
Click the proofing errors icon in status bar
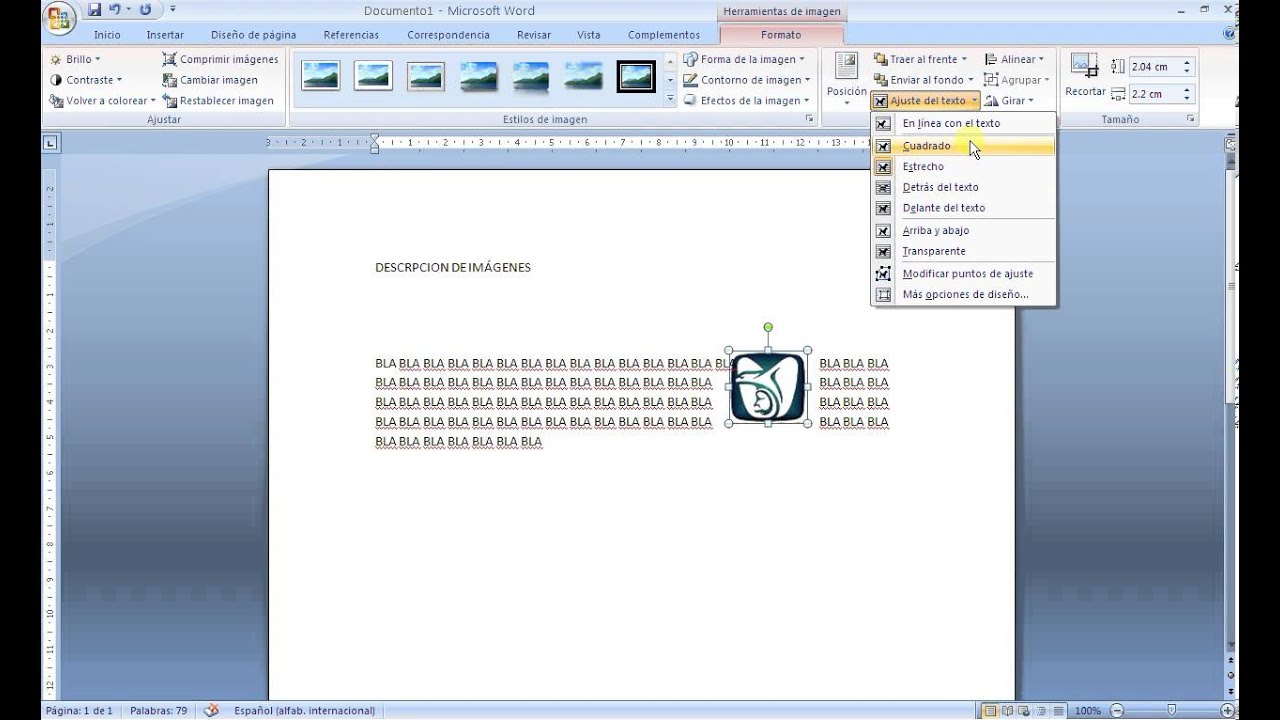211,711
